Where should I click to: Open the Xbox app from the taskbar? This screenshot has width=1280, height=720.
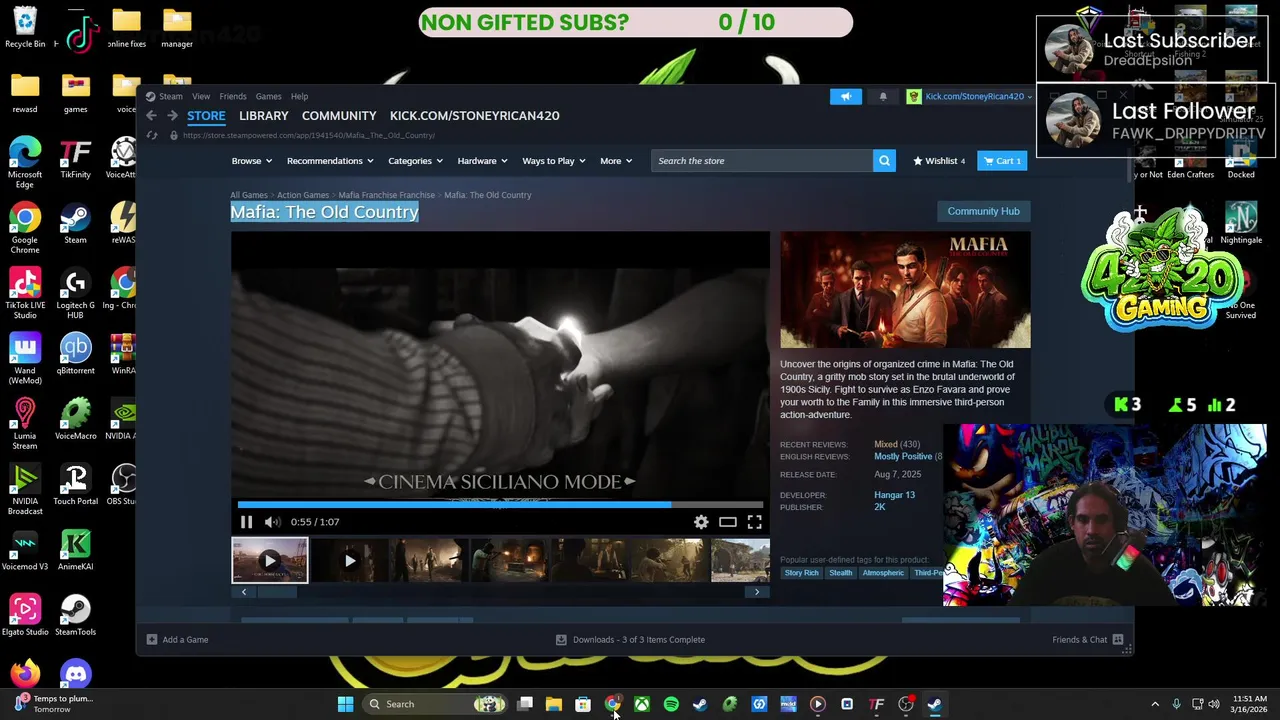(642, 704)
